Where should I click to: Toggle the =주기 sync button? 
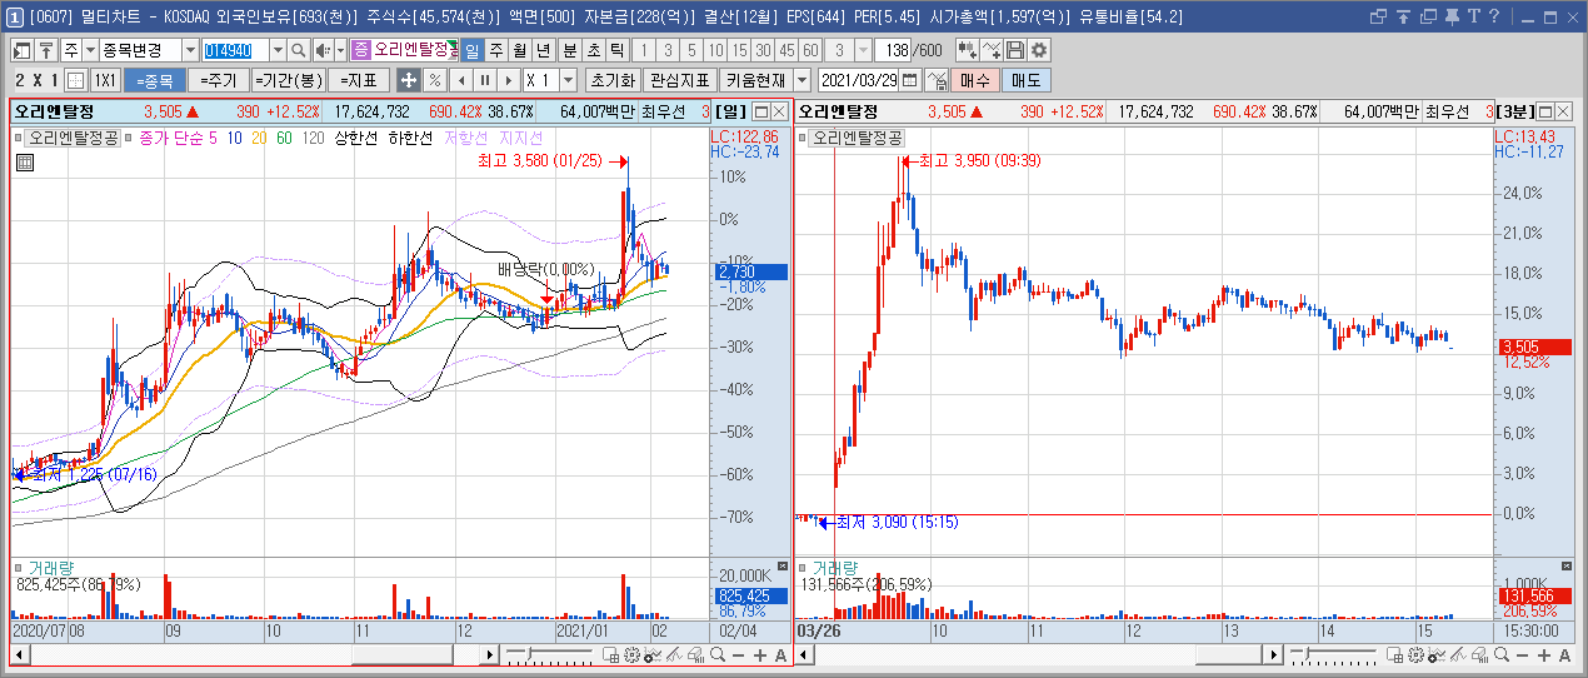[x=218, y=80]
